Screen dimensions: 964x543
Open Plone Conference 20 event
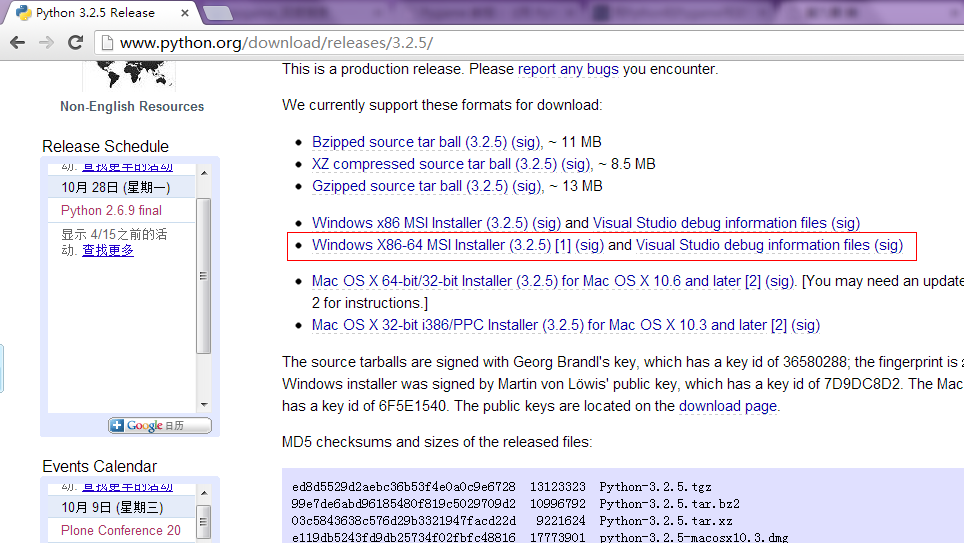120,530
